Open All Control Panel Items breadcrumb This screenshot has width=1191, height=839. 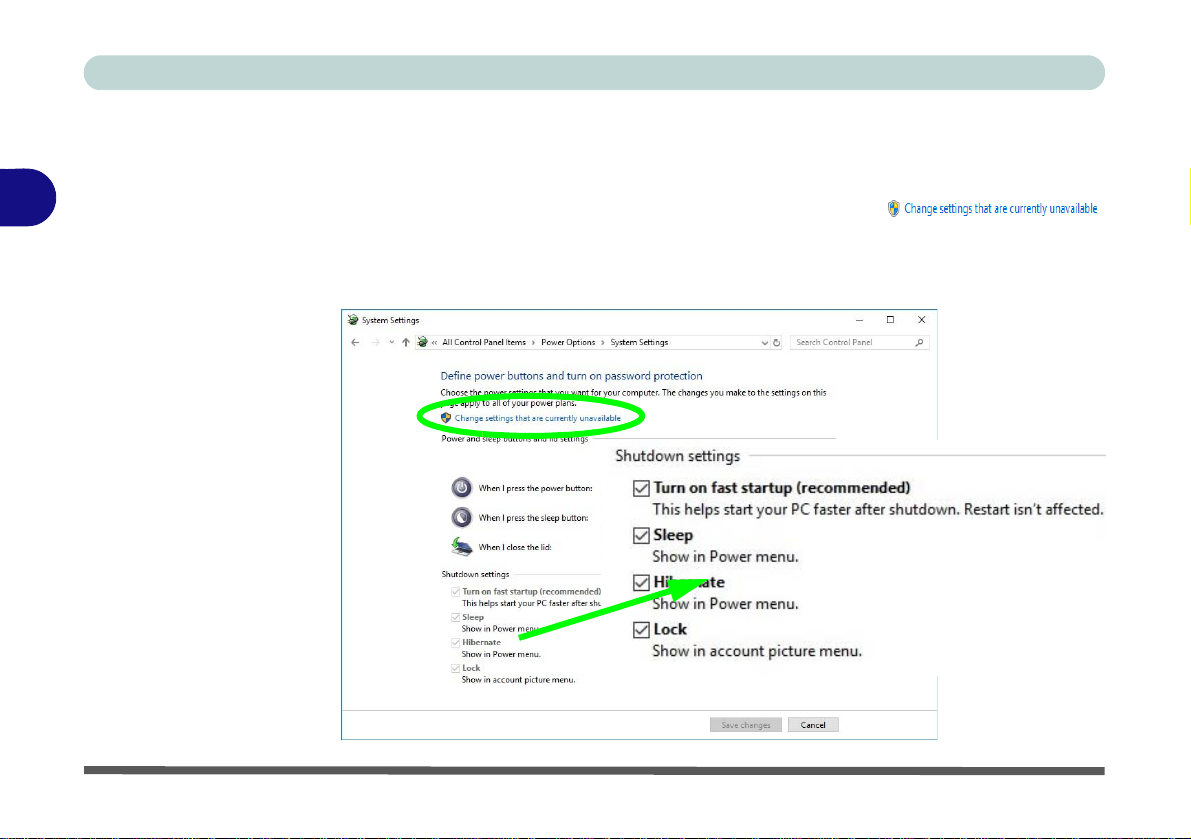[x=484, y=342]
